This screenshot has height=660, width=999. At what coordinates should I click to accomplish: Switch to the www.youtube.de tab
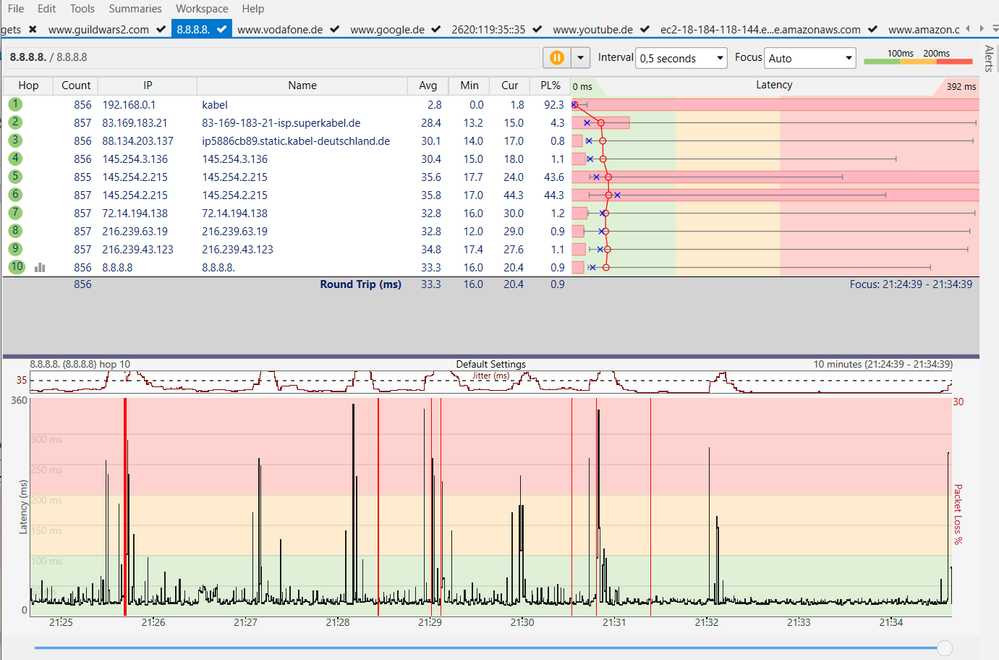click(x=593, y=30)
